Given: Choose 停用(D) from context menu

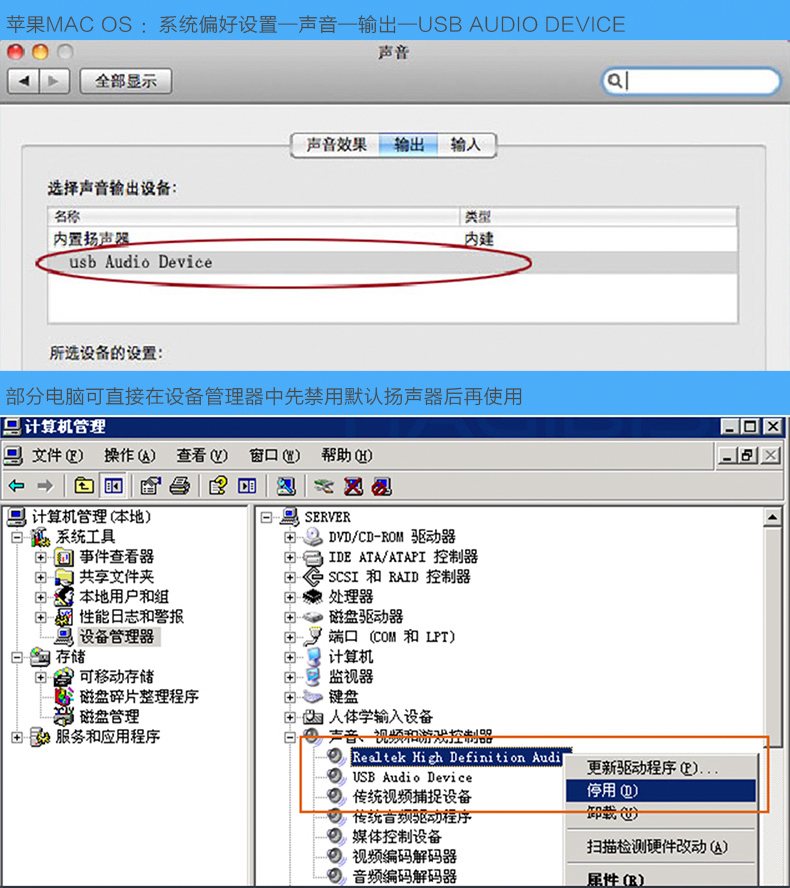Looking at the screenshot, I should (660, 791).
